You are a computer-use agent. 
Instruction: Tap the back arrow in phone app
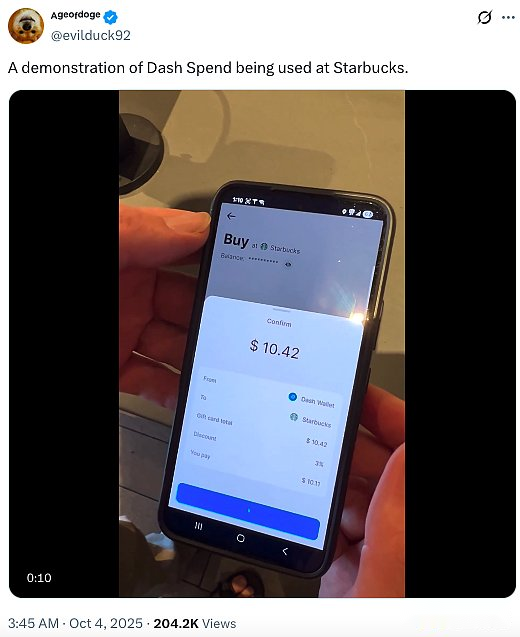click(231, 216)
